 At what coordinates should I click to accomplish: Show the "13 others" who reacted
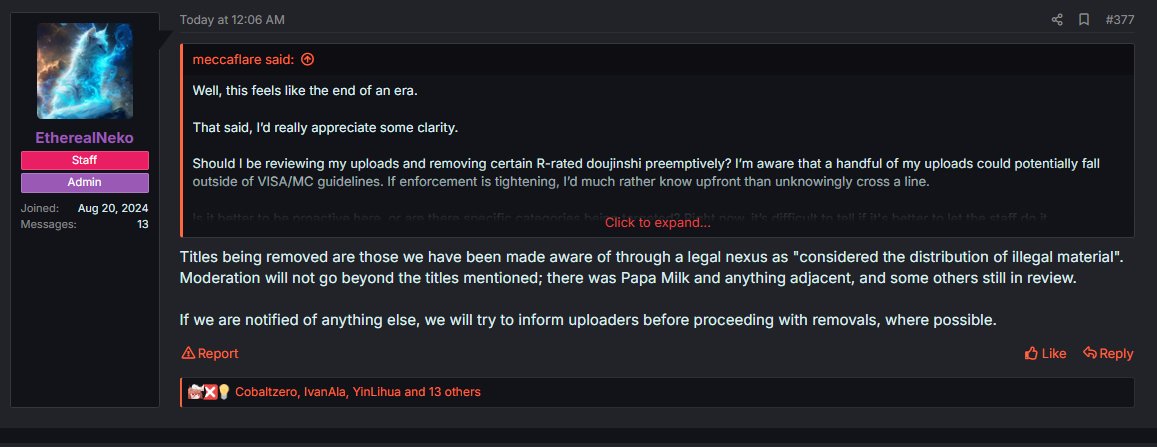[455, 392]
